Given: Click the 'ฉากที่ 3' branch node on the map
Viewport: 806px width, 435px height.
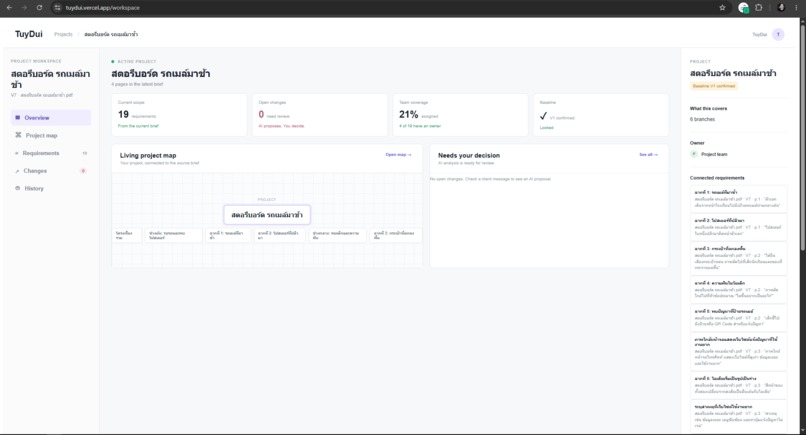Looking at the screenshot, I should tap(396, 235).
